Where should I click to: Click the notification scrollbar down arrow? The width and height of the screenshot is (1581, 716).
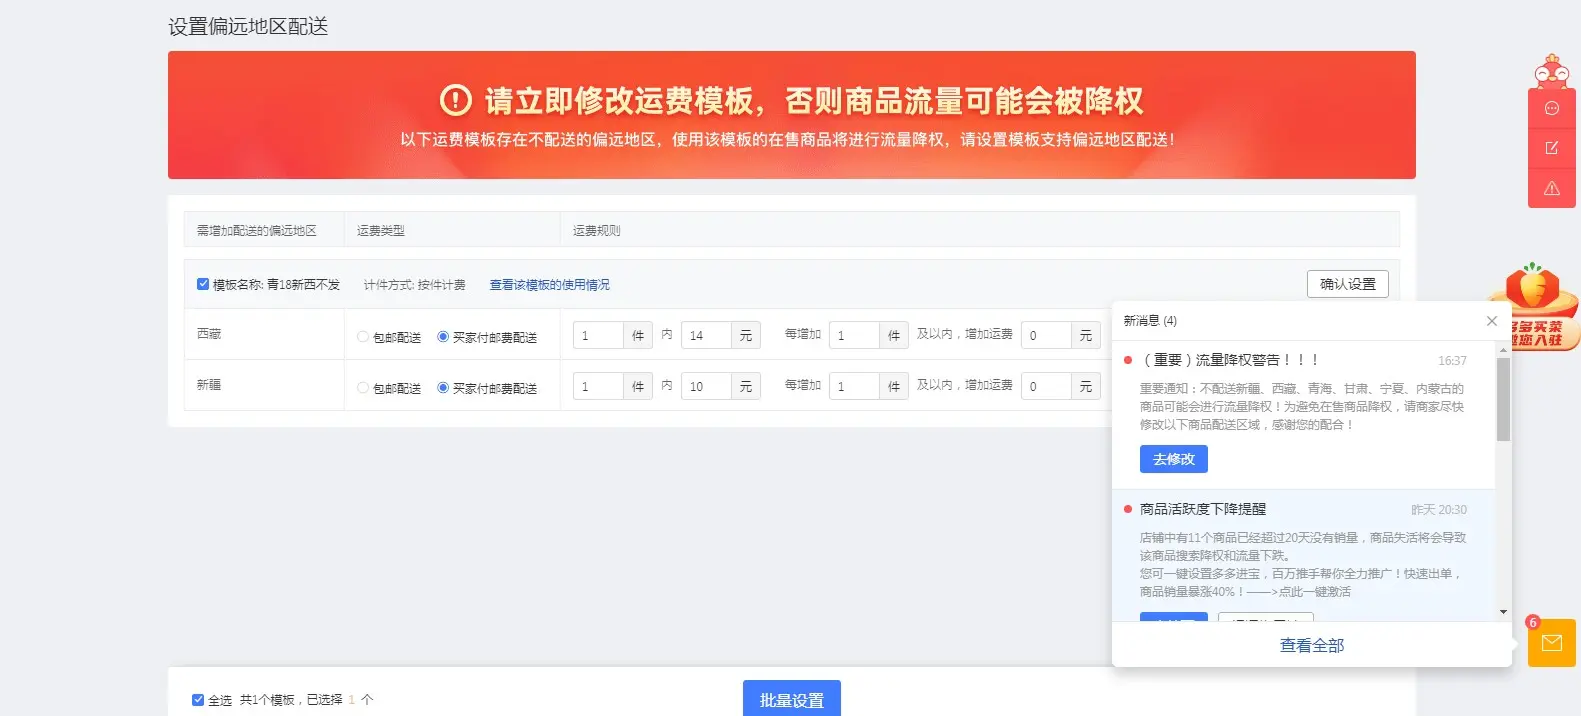(x=1503, y=612)
